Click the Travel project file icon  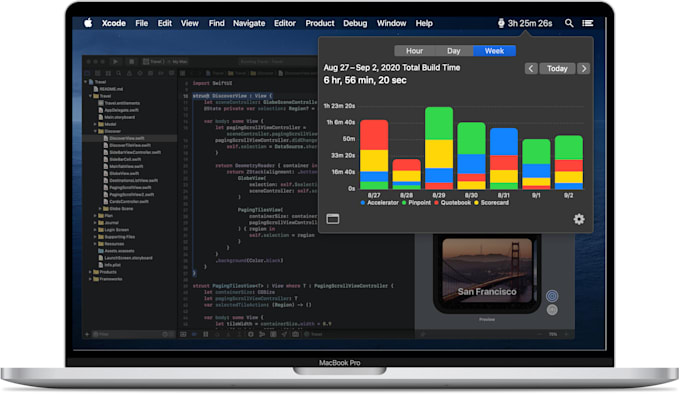point(92,82)
